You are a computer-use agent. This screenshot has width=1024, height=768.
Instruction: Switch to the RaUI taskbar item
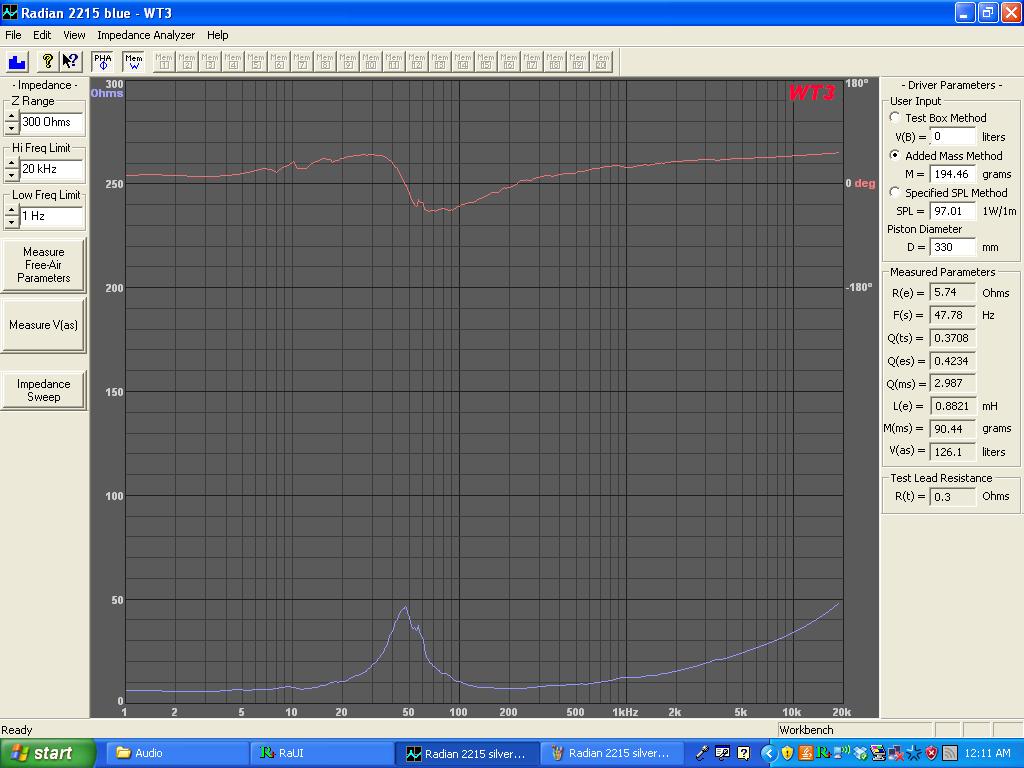tap(321, 754)
